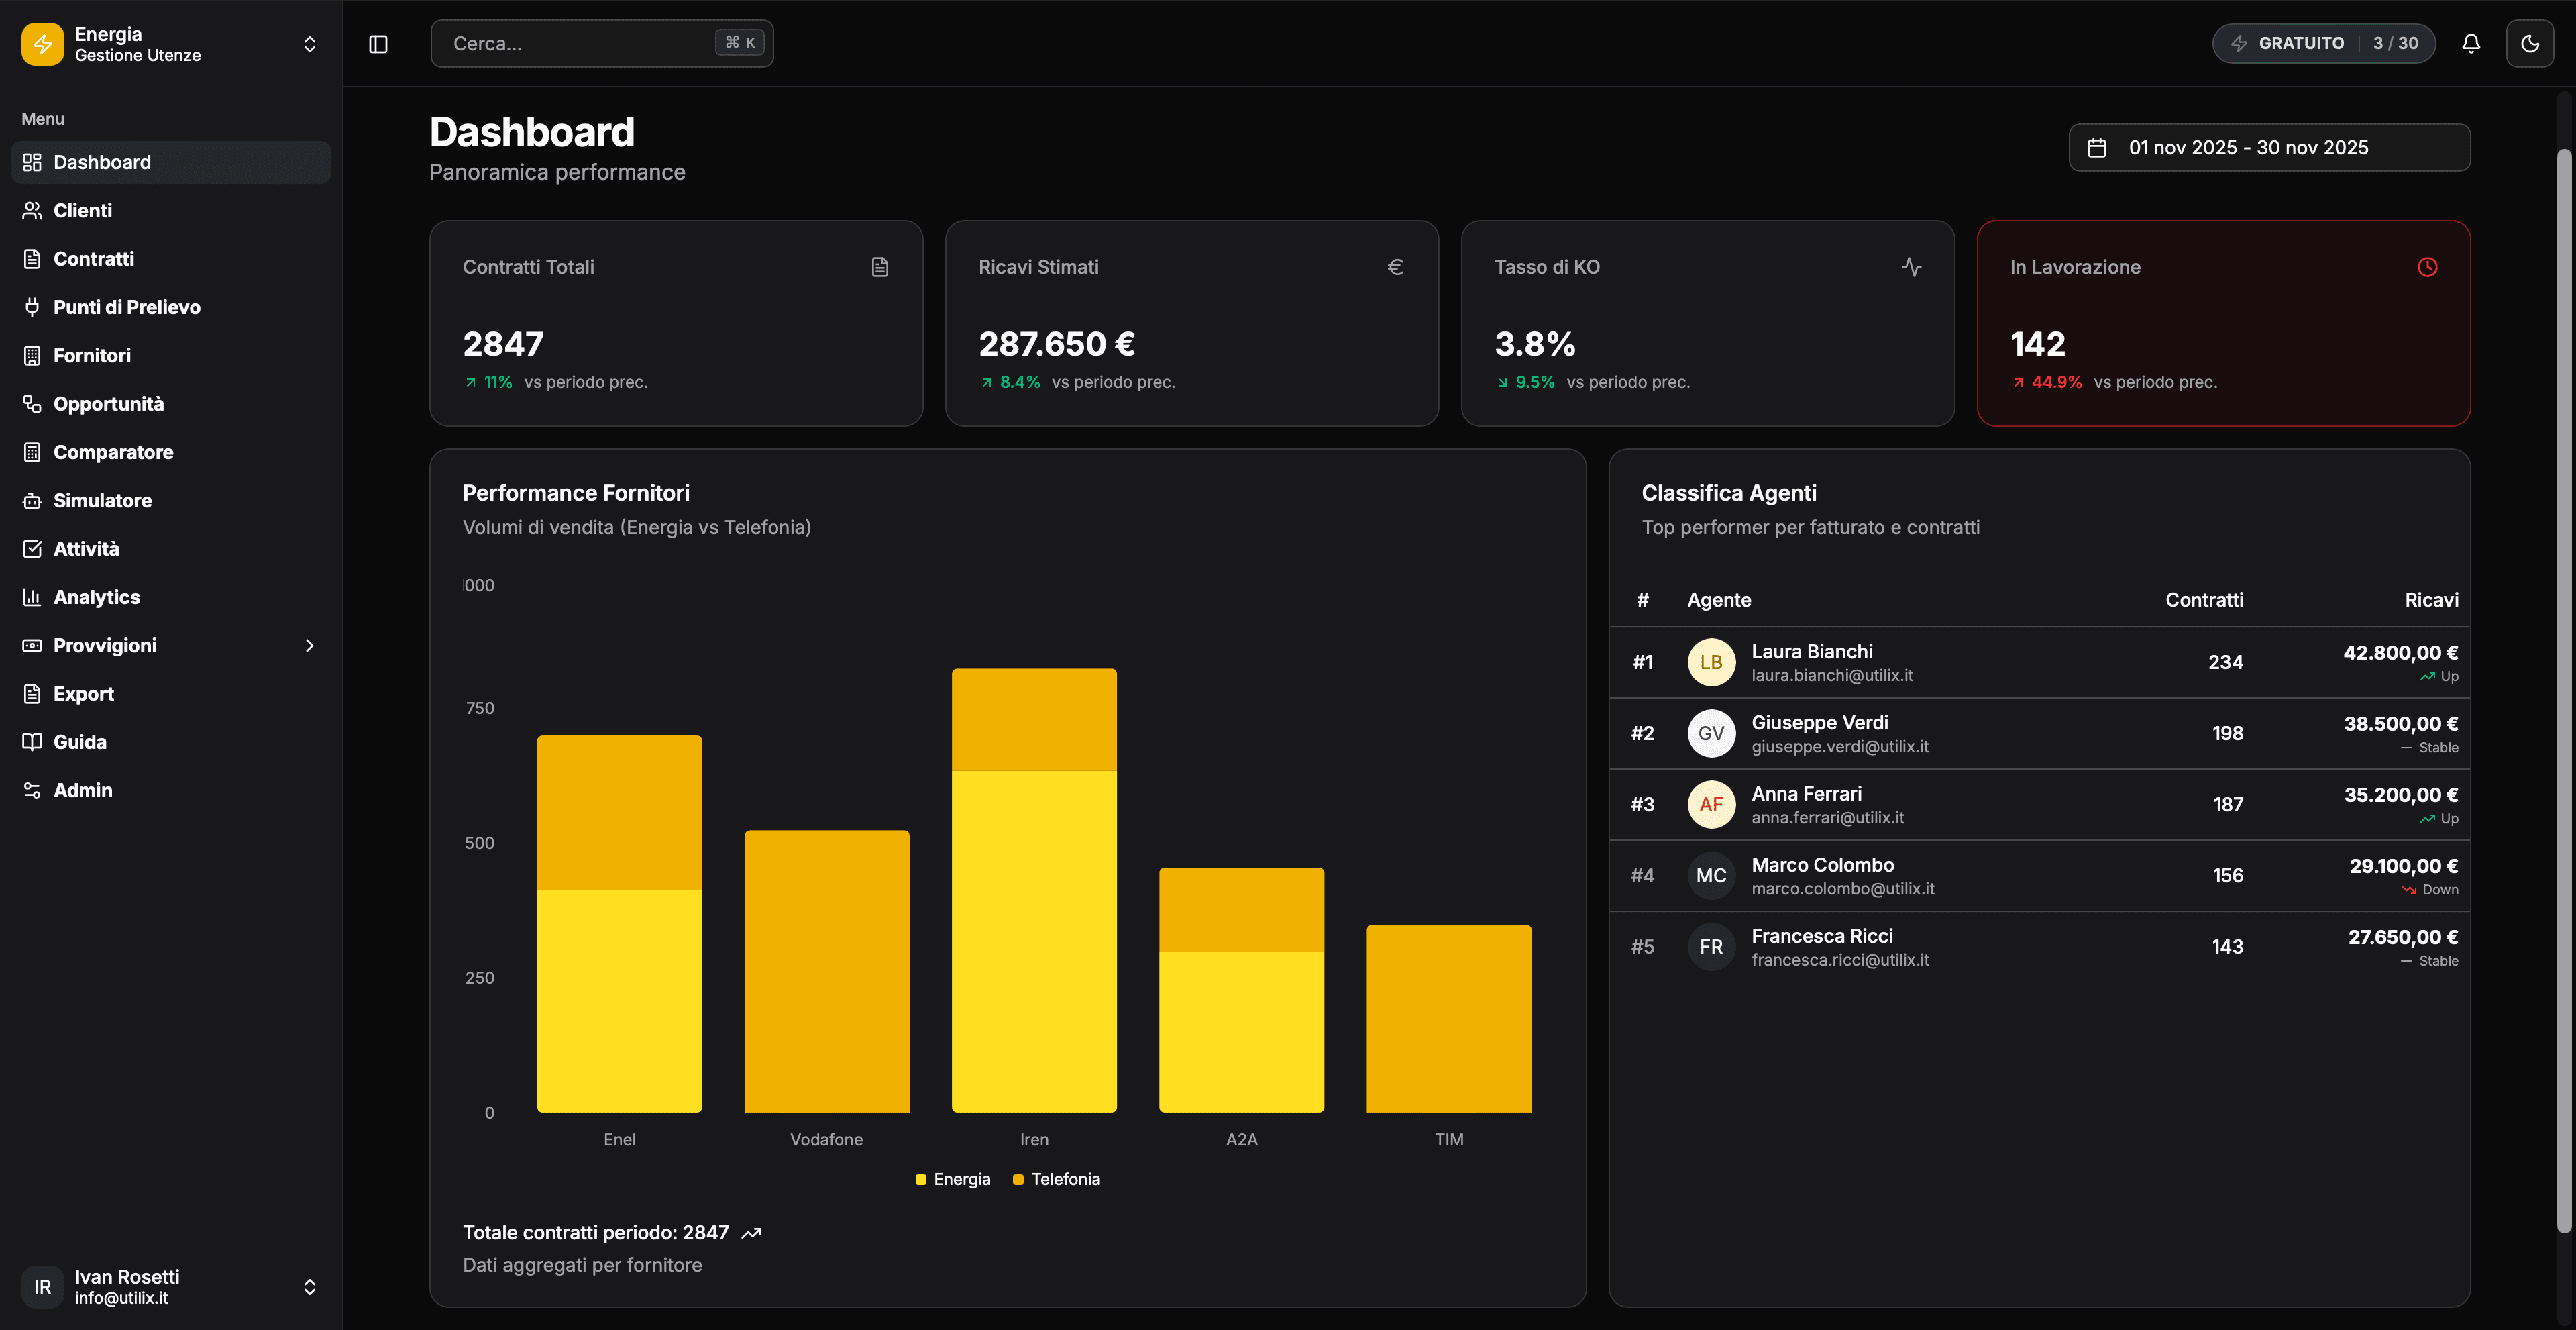2576x1330 pixels.
Task: Click the GRATUITO 3/30 upgrade button
Action: pyautogui.click(x=2323, y=43)
